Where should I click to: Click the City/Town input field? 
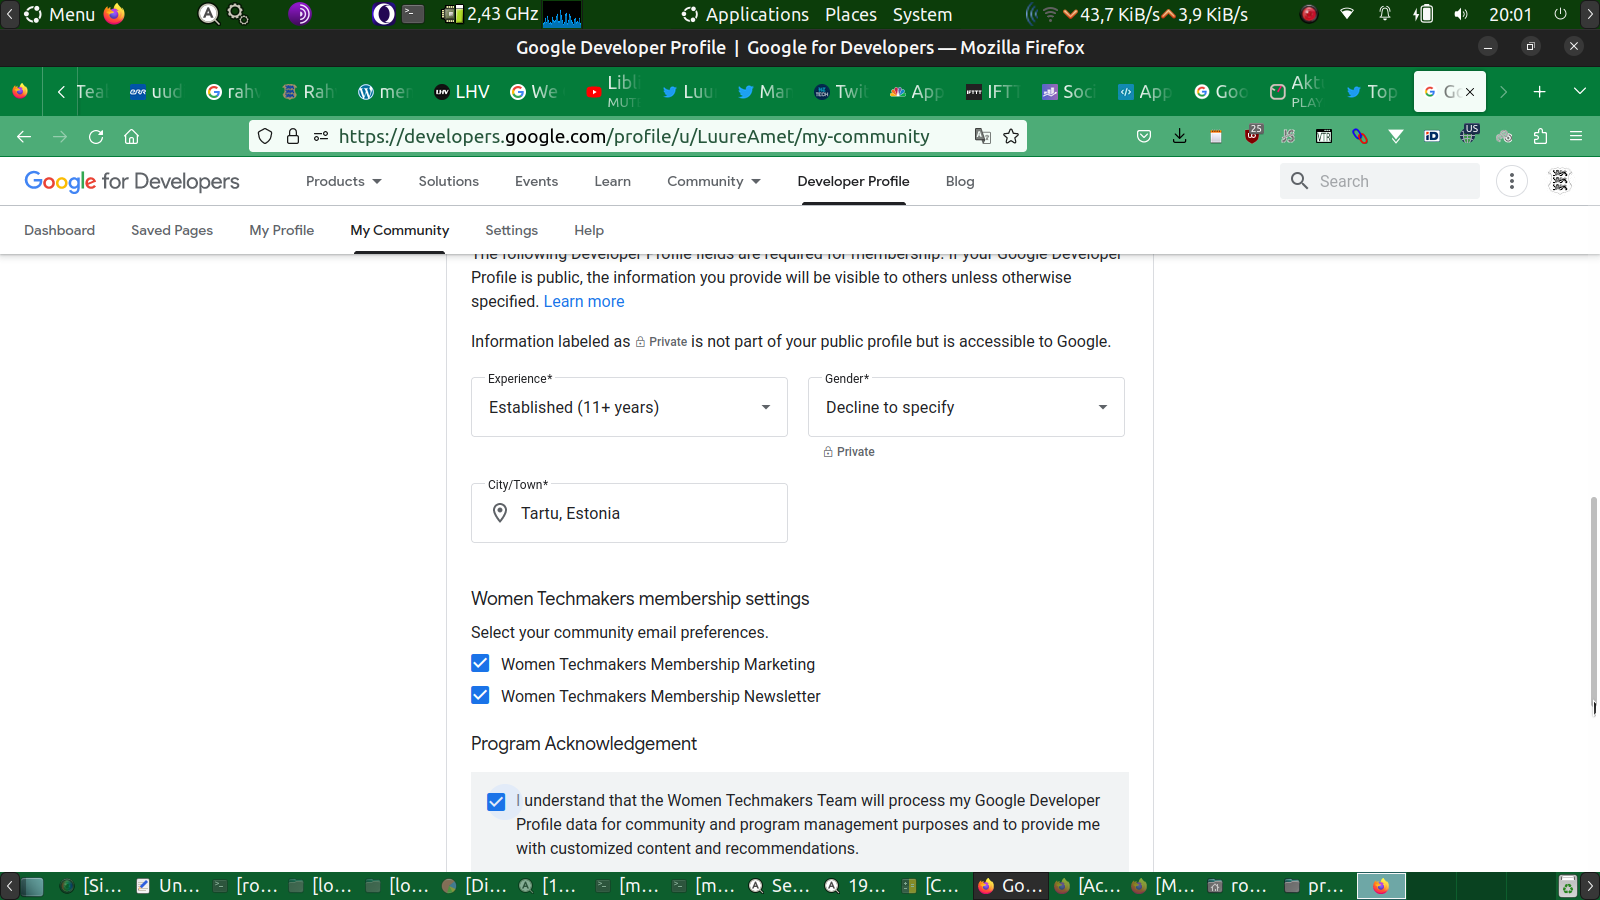tap(629, 513)
